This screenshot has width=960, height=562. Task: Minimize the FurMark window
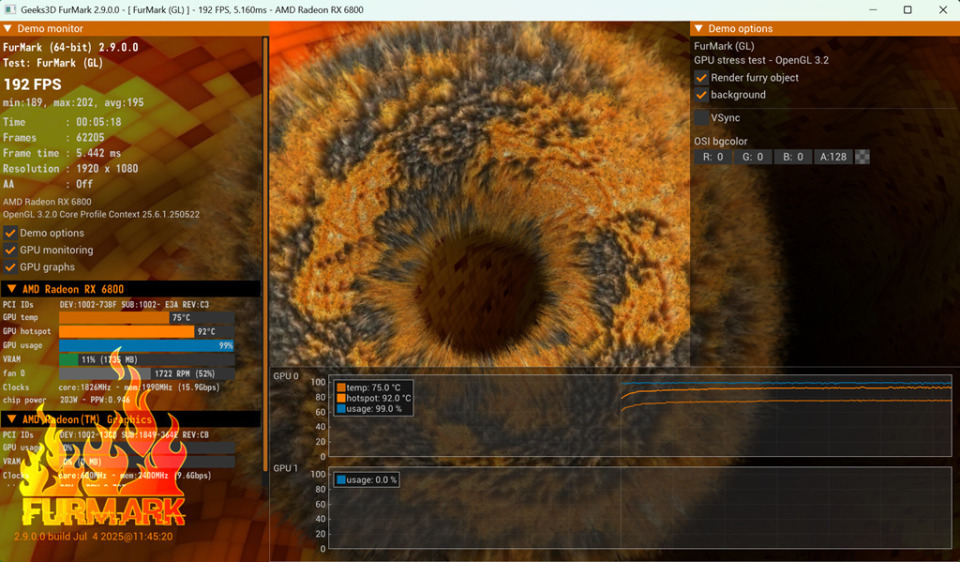[x=873, y=10]
